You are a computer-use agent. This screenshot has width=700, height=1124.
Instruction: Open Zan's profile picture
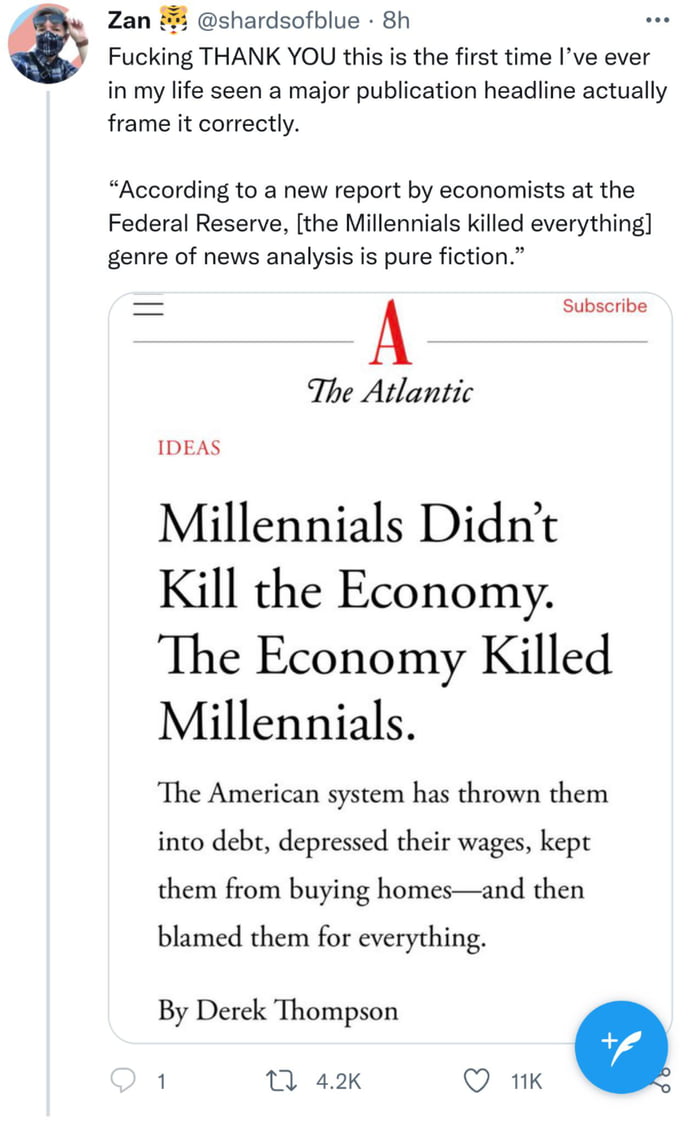click(47, 43)
